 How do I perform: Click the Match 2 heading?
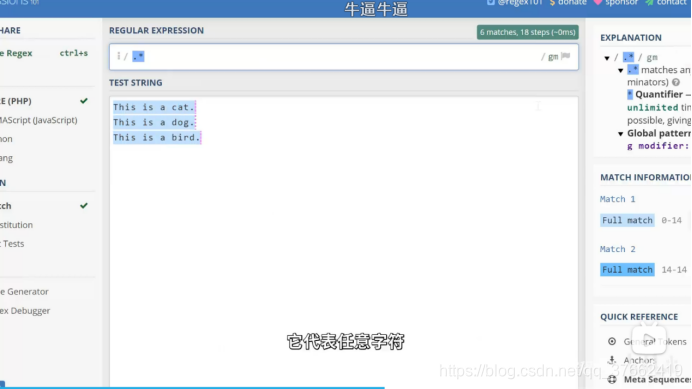click(617, 249)
